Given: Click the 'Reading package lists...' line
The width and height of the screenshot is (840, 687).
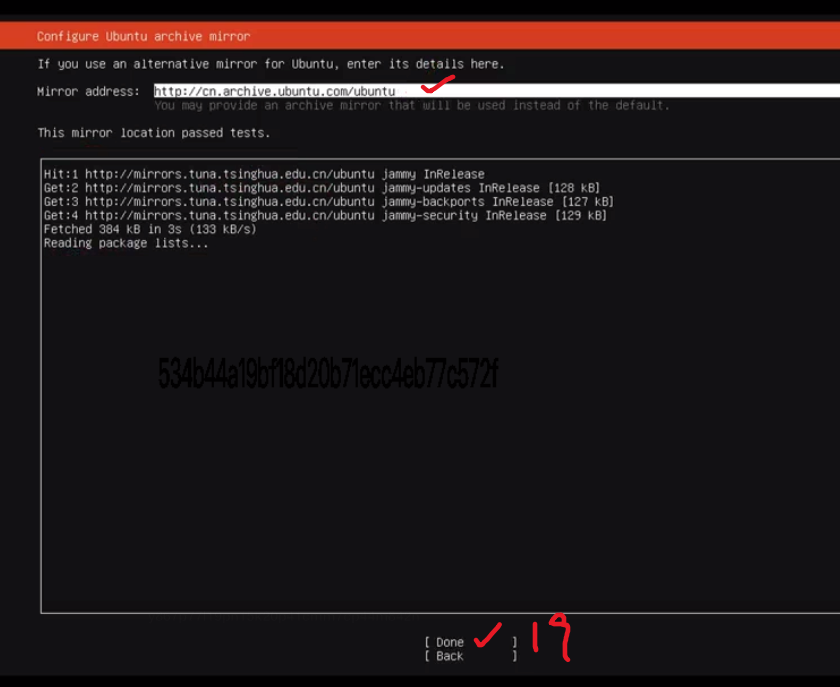Looking at the screenshot, I should tap(126, 243).
